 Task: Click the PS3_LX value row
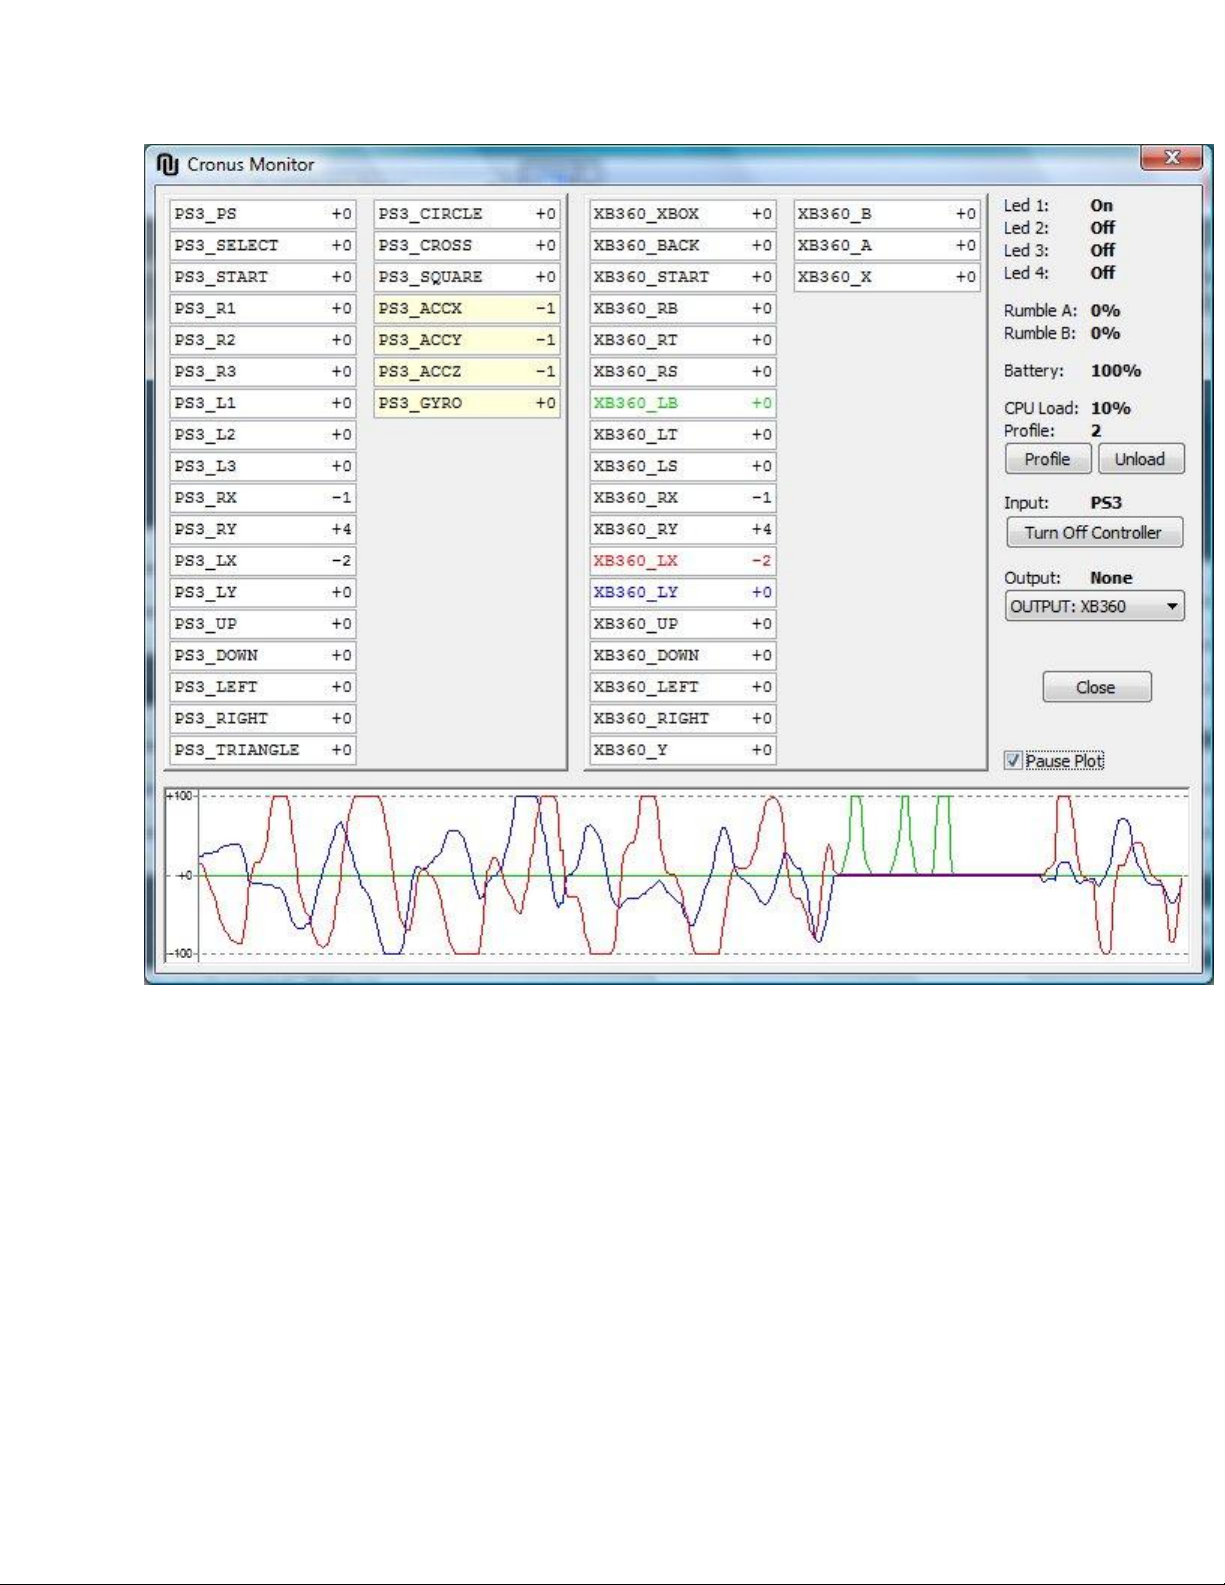pyautogui.click(x=263, y=561)
